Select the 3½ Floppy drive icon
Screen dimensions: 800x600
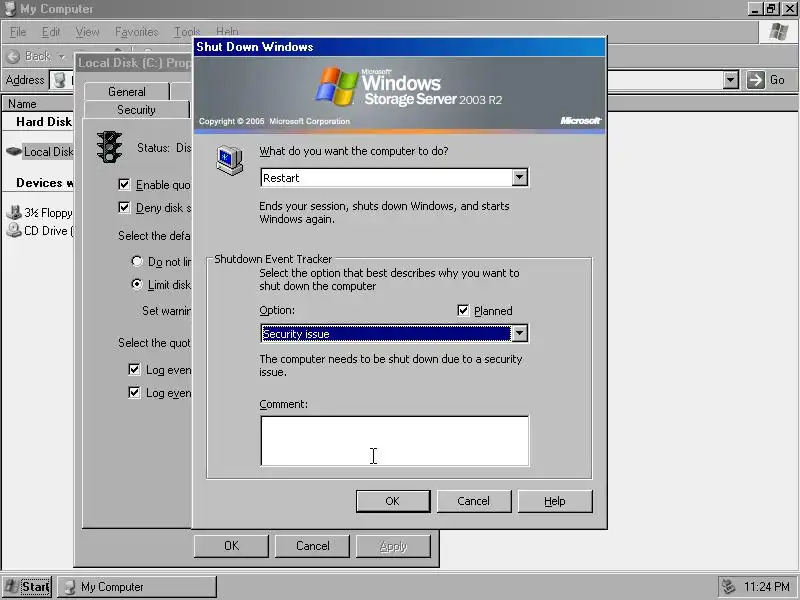(14, 211)
